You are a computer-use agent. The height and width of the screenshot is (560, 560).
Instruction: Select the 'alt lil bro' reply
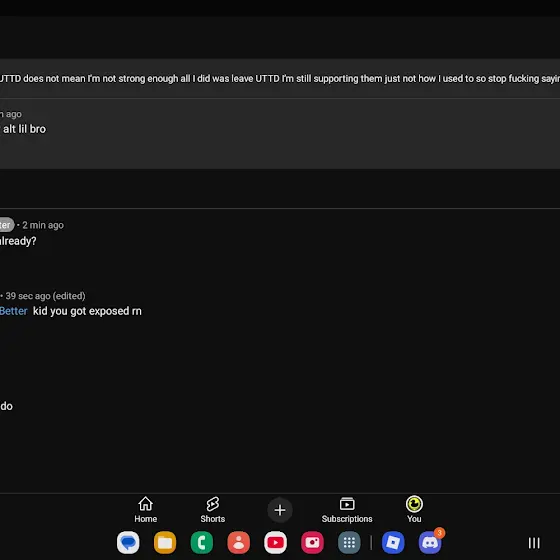tap(23, 129)
